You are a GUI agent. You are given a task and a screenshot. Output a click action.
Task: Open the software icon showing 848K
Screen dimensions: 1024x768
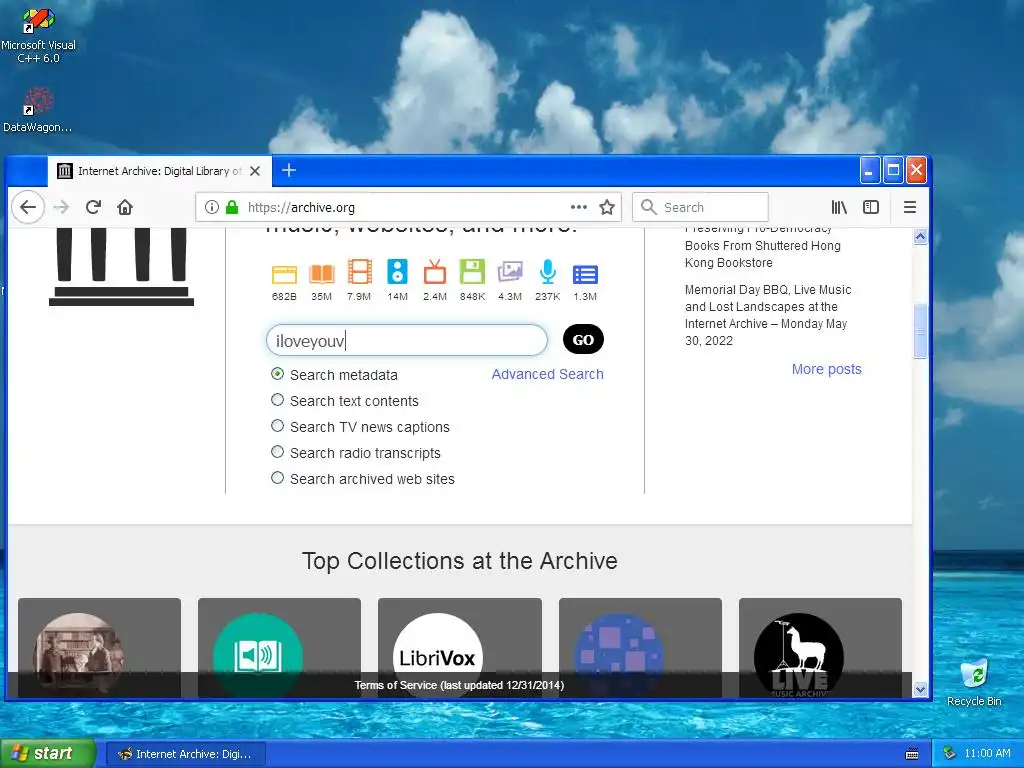[472, 272]
